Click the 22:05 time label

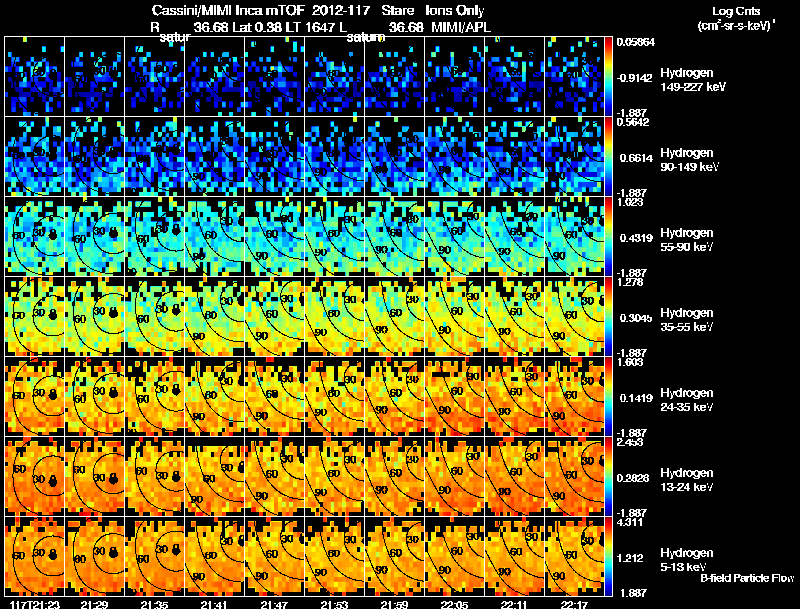pos(455,605)
